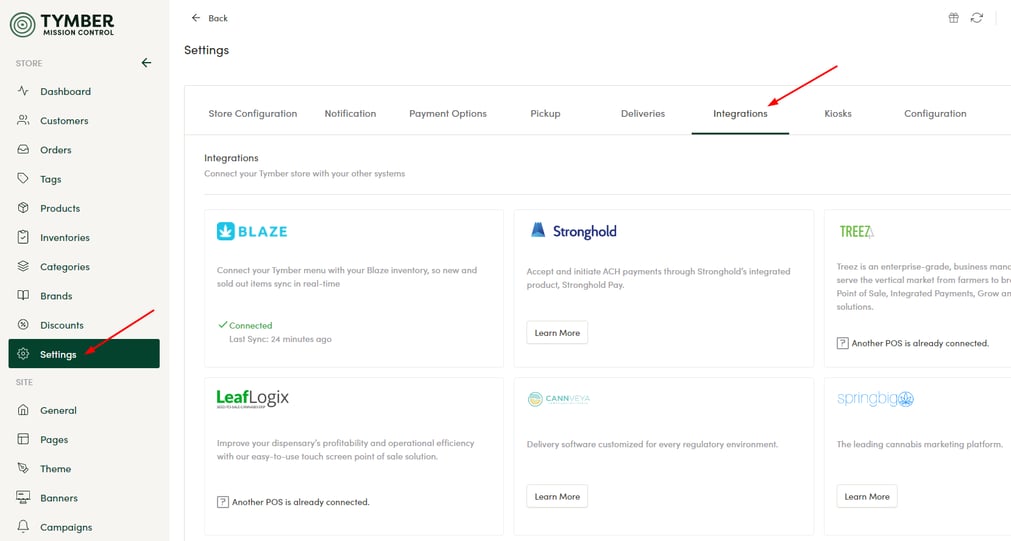Click the Tags label icon
1011x541 pixels.
click(23, 179)
